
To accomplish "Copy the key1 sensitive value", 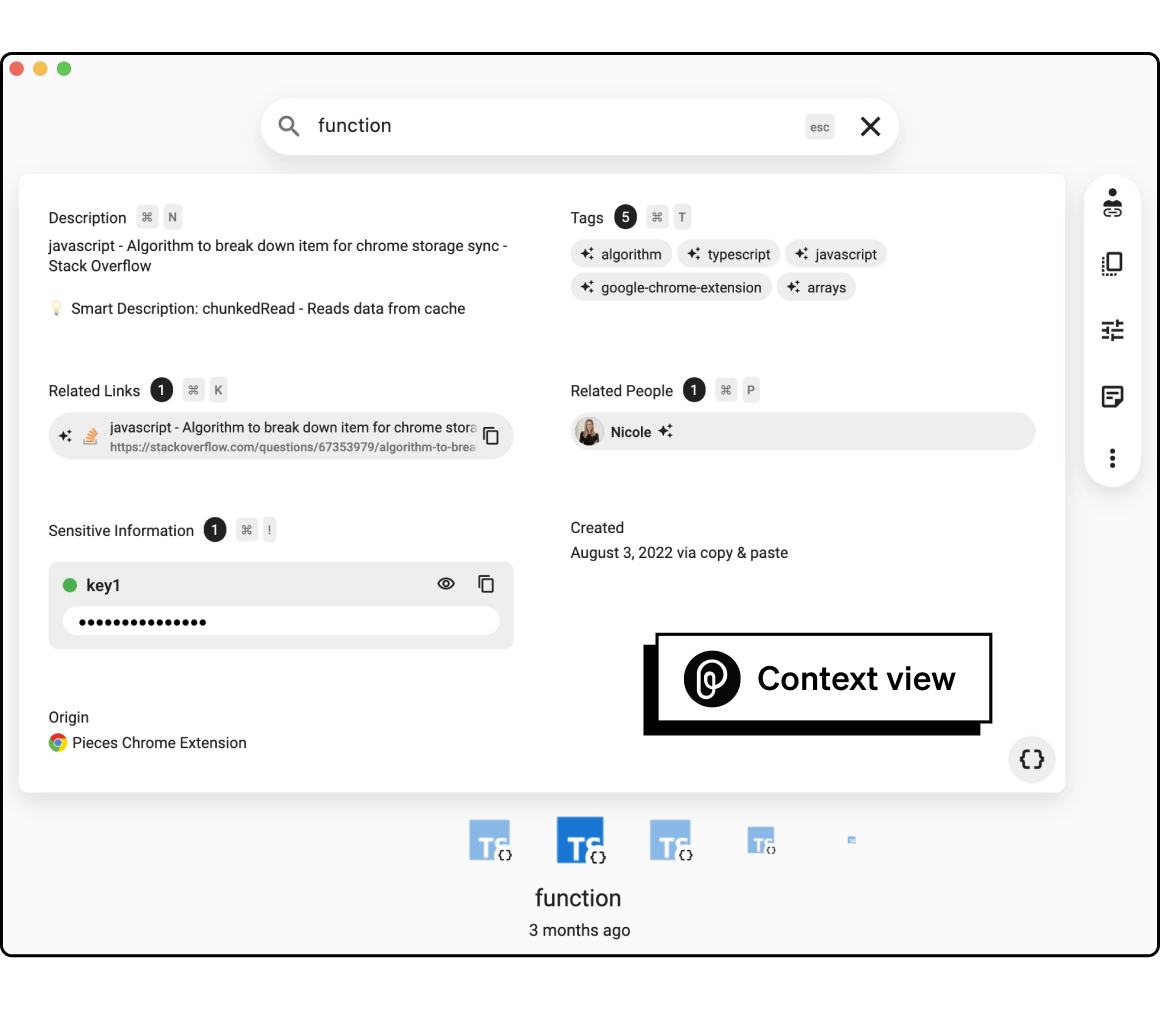I will (486, 584).
